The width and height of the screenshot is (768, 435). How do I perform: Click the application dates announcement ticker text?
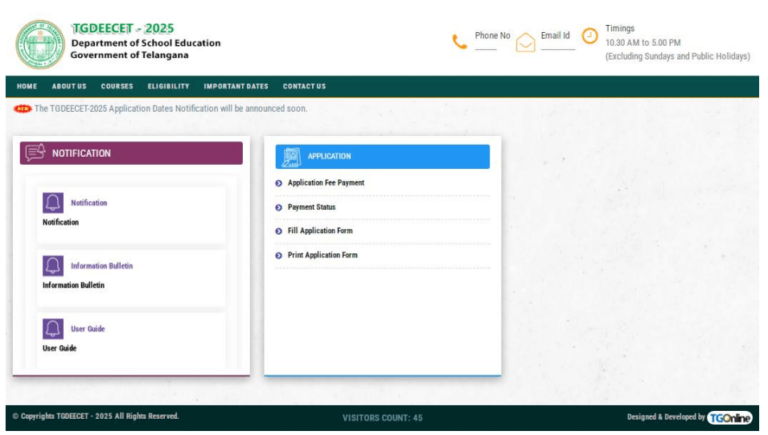pos(171,109)
